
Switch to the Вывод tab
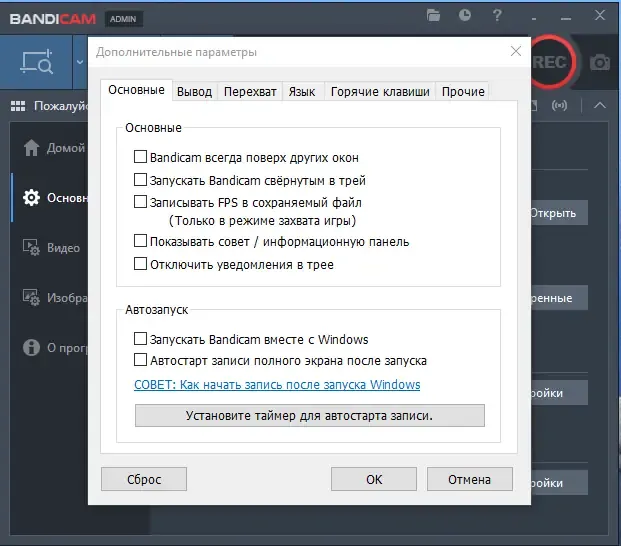tap(194, 91)
